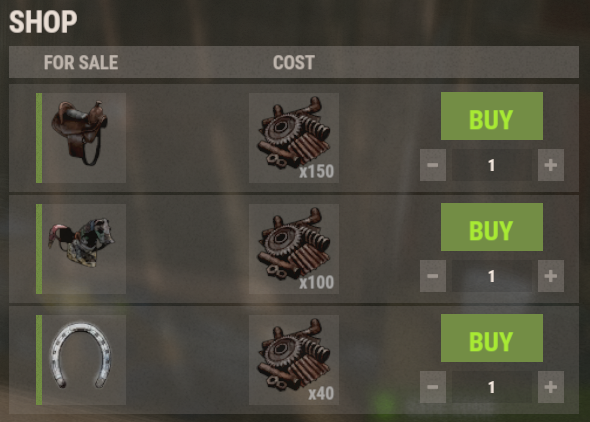
Task: Click the COST column header
Action: tap(294, 62)
